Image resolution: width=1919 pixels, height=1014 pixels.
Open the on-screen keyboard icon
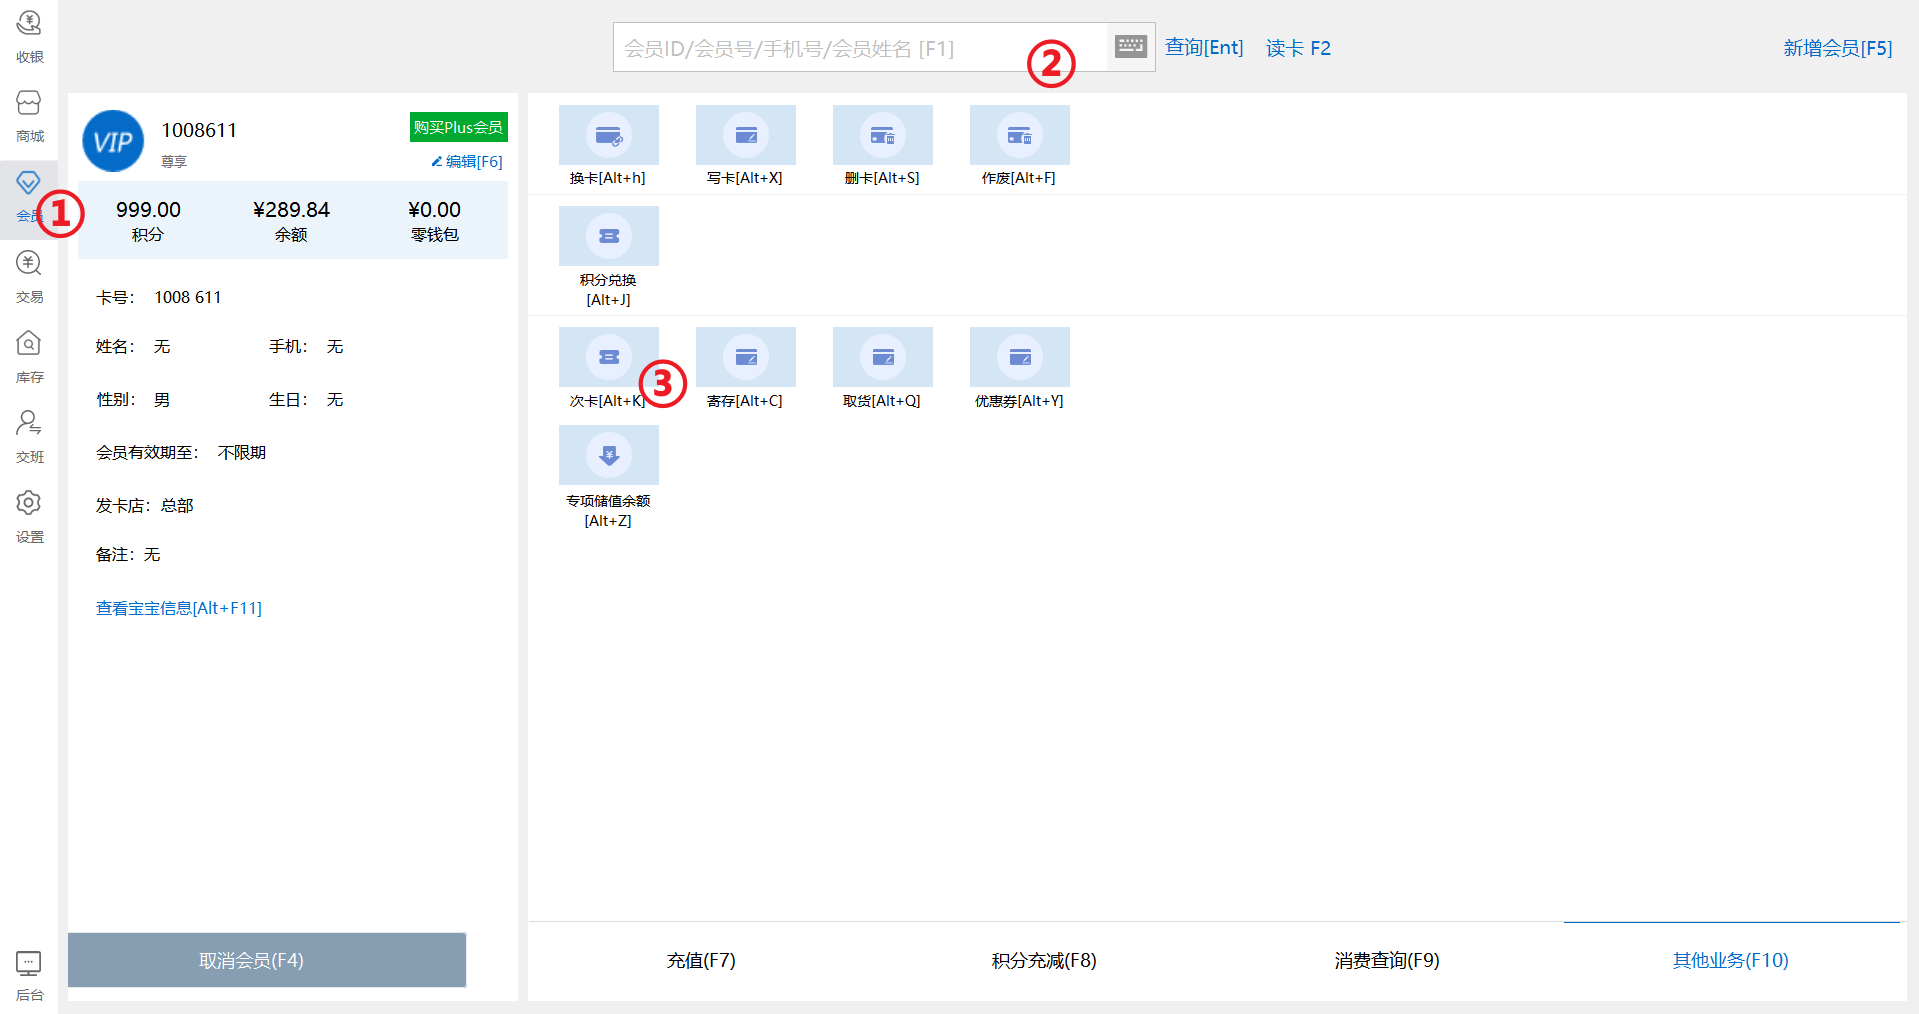pos(1130,47)
